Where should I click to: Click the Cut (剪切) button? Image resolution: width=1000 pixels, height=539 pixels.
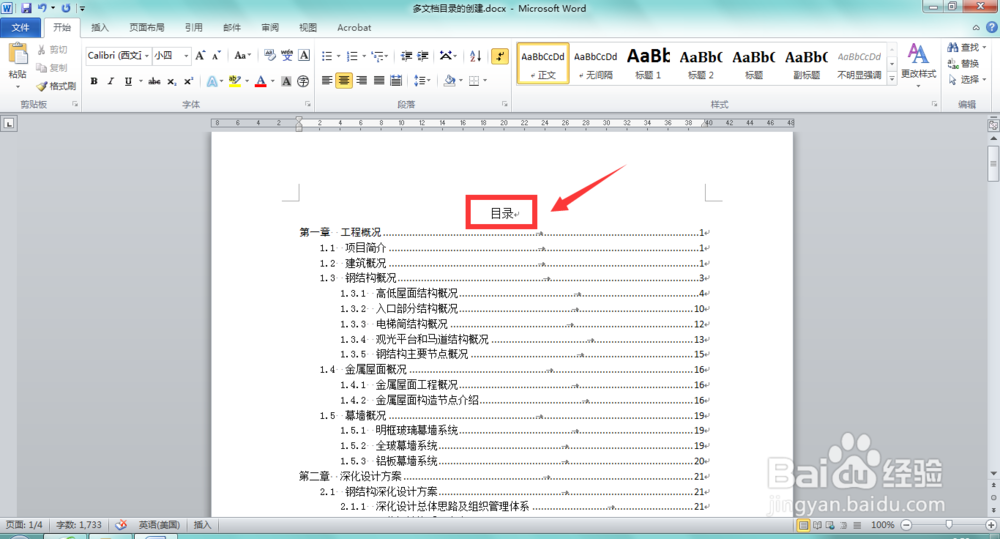[52, 50]
